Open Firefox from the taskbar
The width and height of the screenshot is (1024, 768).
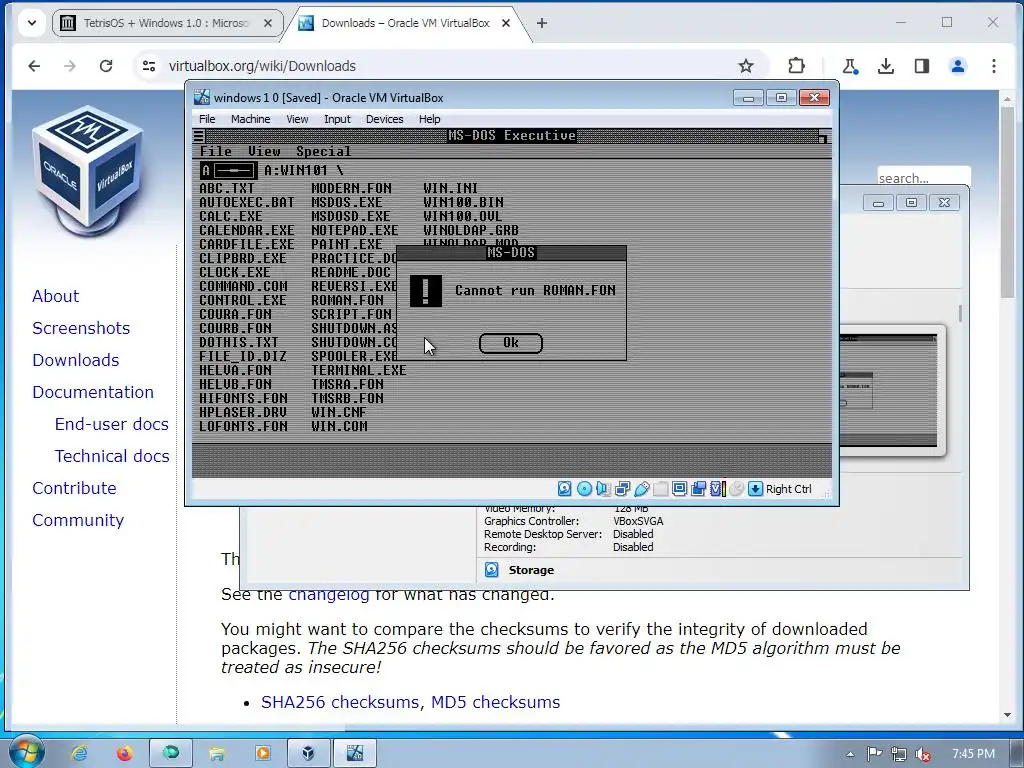(125, 753)
